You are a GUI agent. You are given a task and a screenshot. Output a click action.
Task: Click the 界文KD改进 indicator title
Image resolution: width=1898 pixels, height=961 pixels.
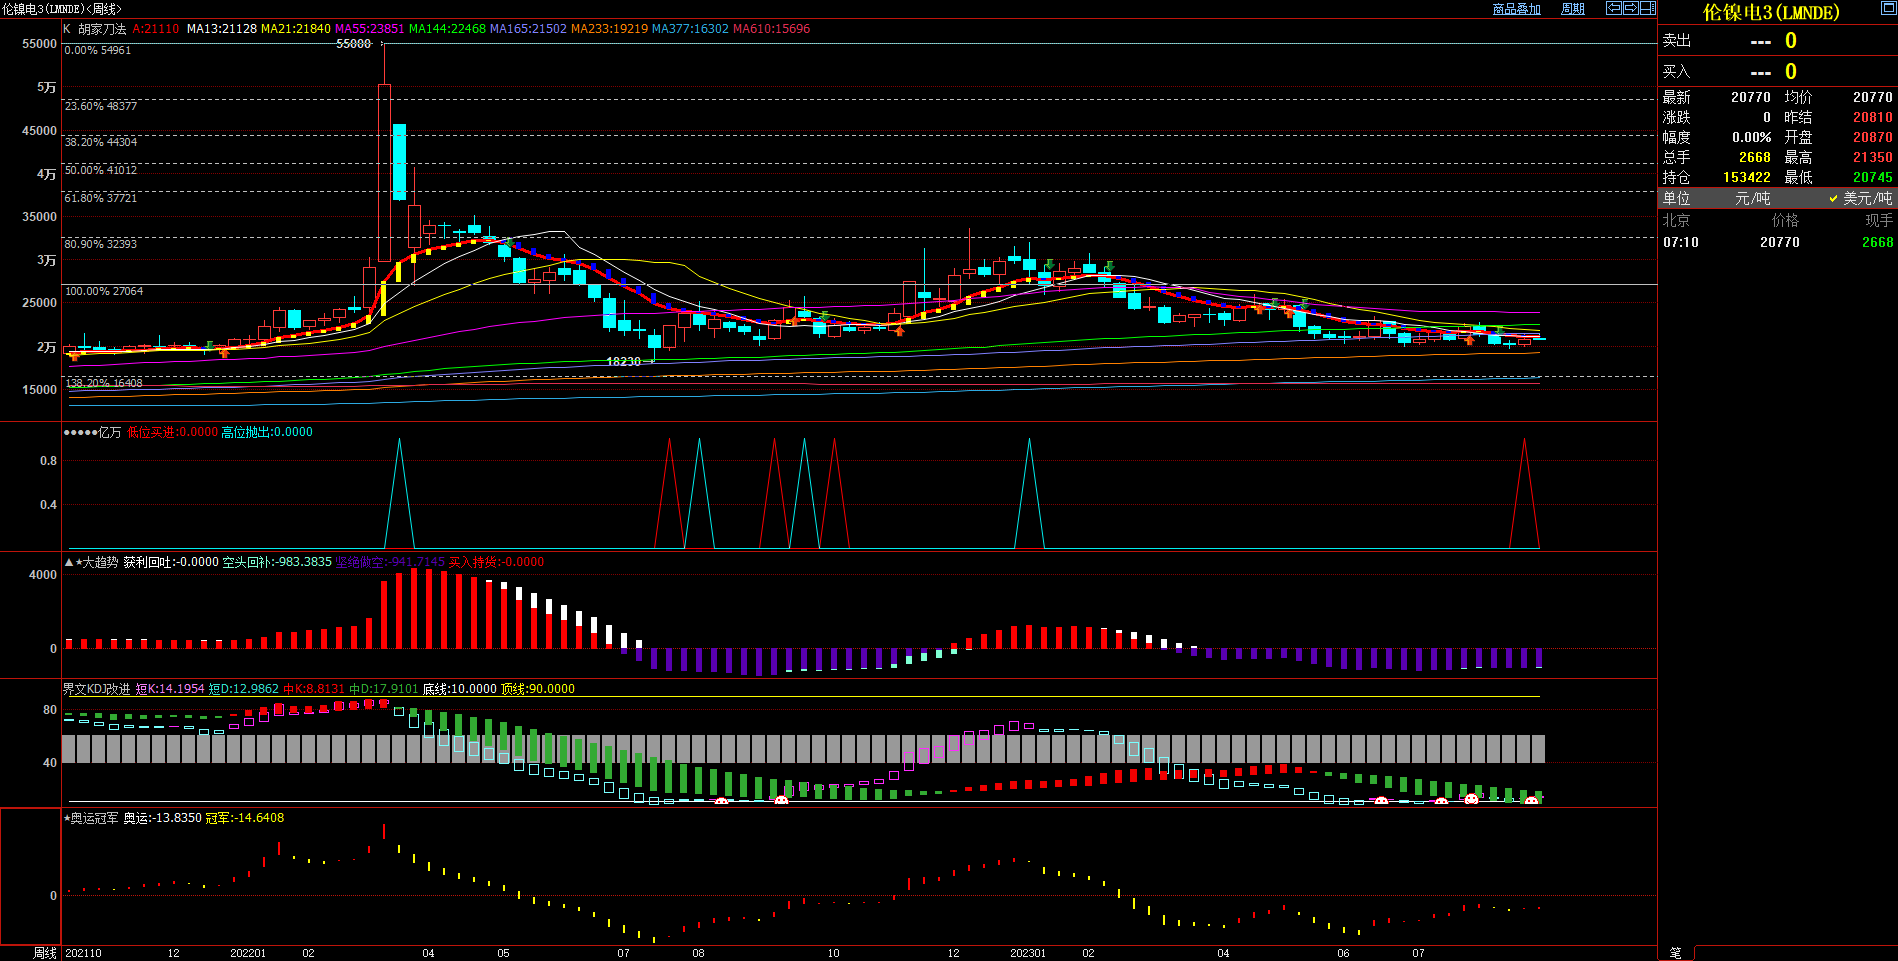pyautogui.click(x=96, y=689)
